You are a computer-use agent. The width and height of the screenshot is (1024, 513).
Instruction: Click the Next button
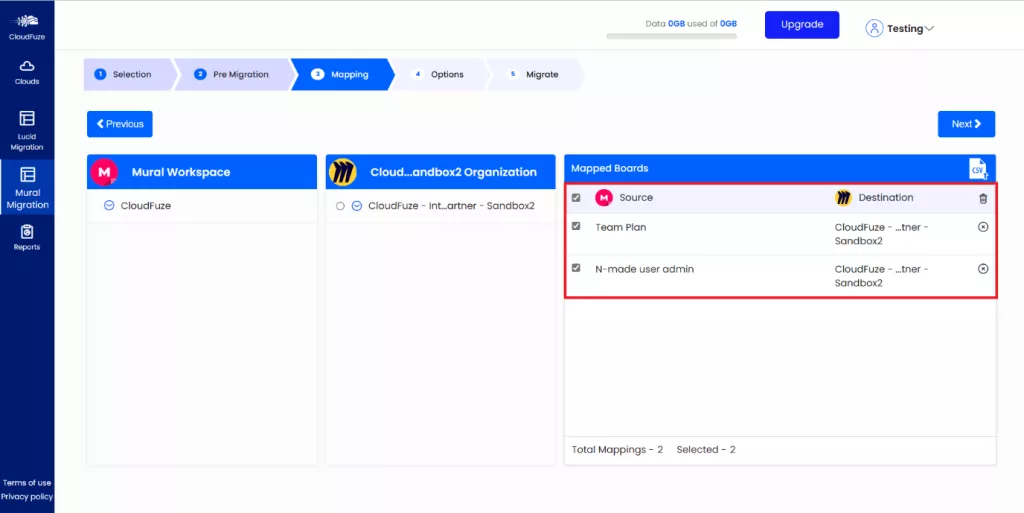coord(967,124)
